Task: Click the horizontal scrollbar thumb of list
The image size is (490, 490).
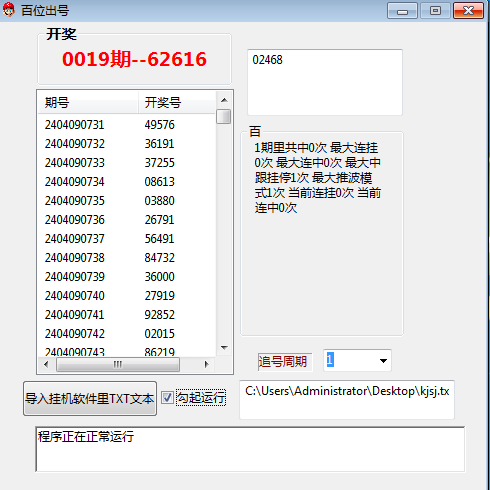Action: point(118,364)
